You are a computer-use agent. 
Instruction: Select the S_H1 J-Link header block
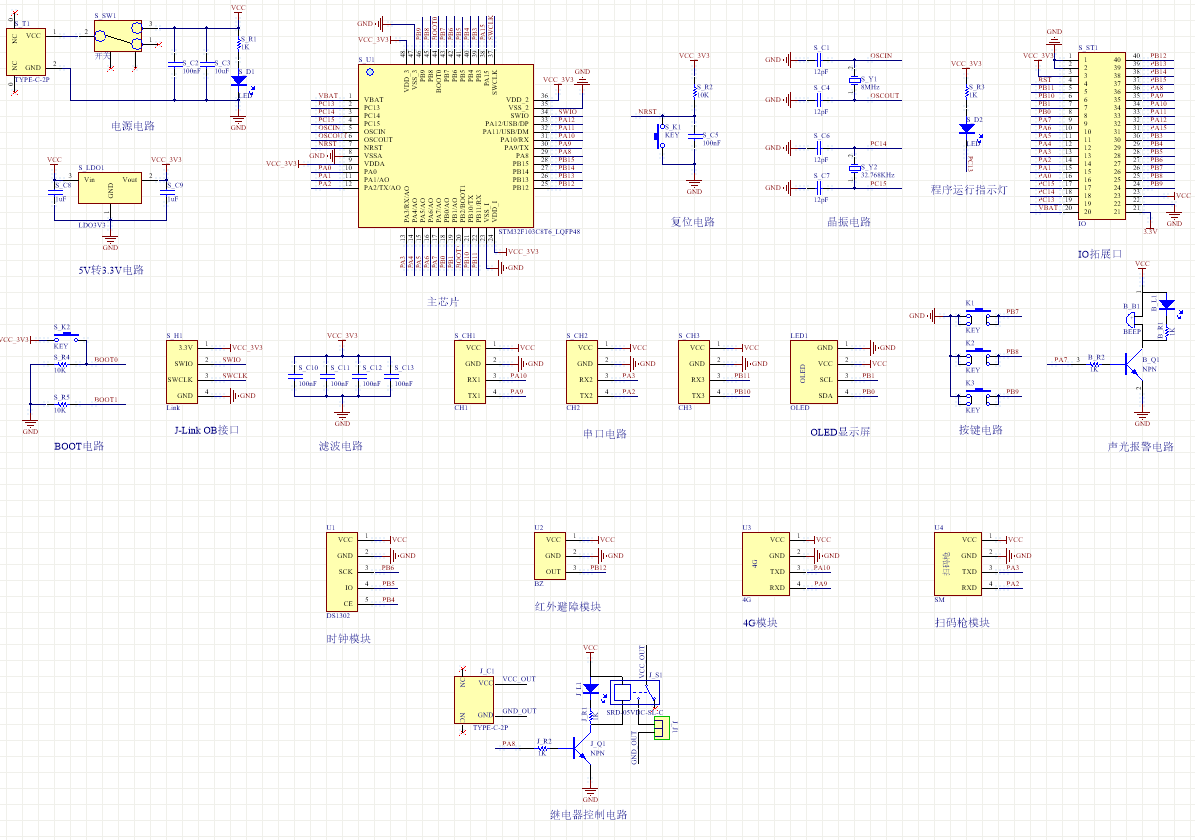tap(182, 372)
